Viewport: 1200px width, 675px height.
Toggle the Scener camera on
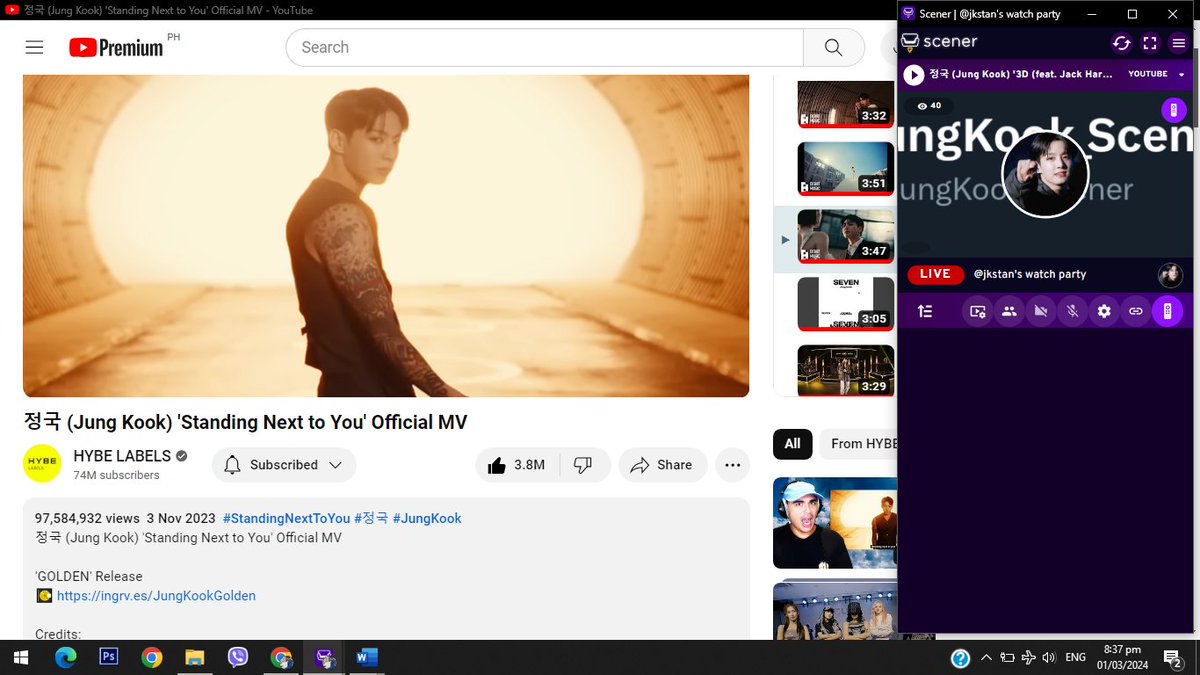point(1041,311)
